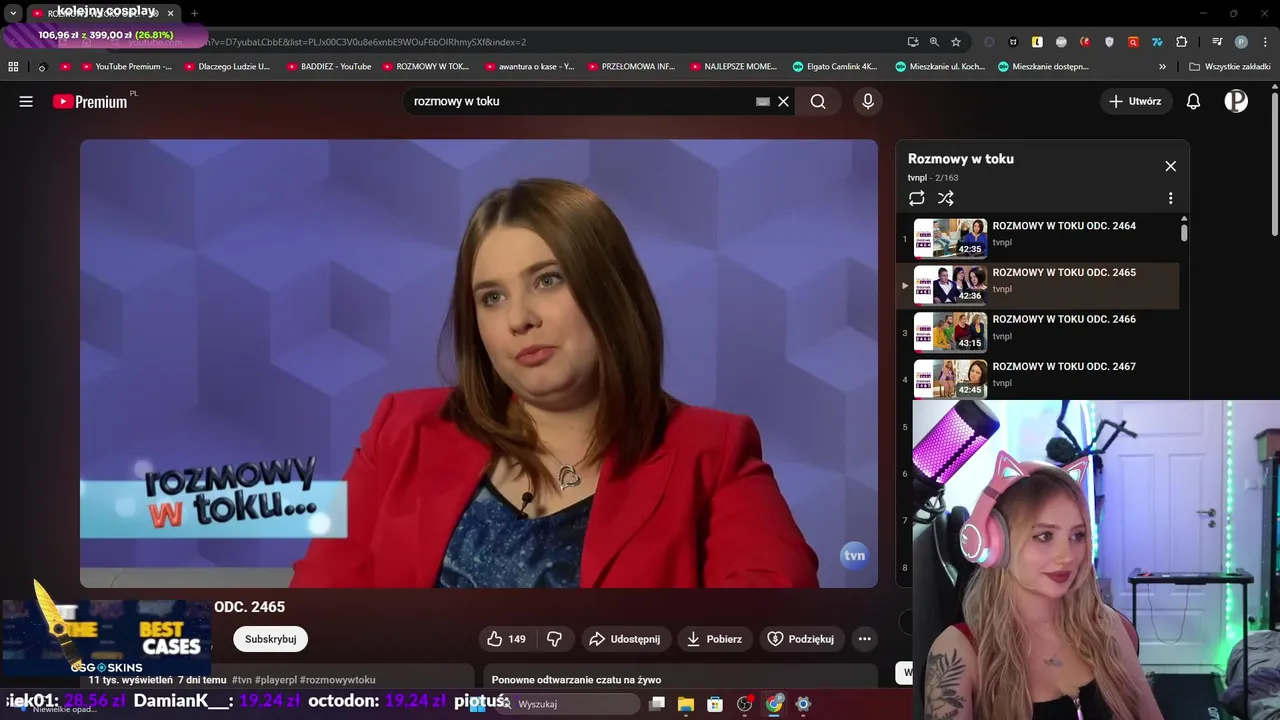Click the 42:45 thumbnail of episode 2467

pyautogui.click(x=950, y=379)
